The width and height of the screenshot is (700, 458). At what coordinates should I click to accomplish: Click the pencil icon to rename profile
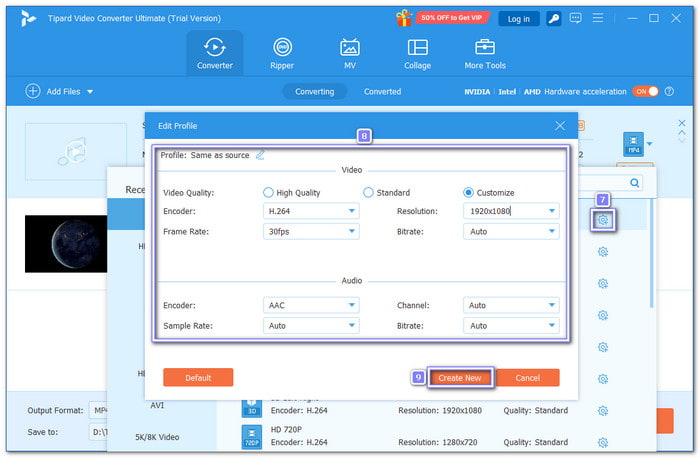[x=261, y=155]
